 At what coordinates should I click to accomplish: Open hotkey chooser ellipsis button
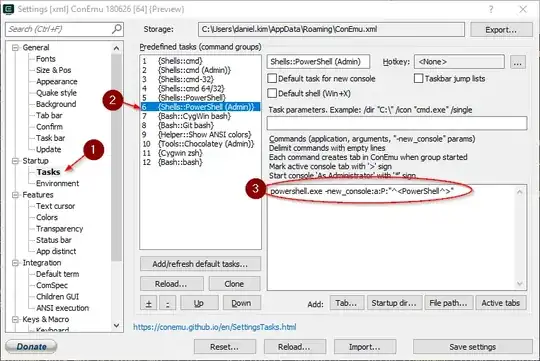pos(518,62)
